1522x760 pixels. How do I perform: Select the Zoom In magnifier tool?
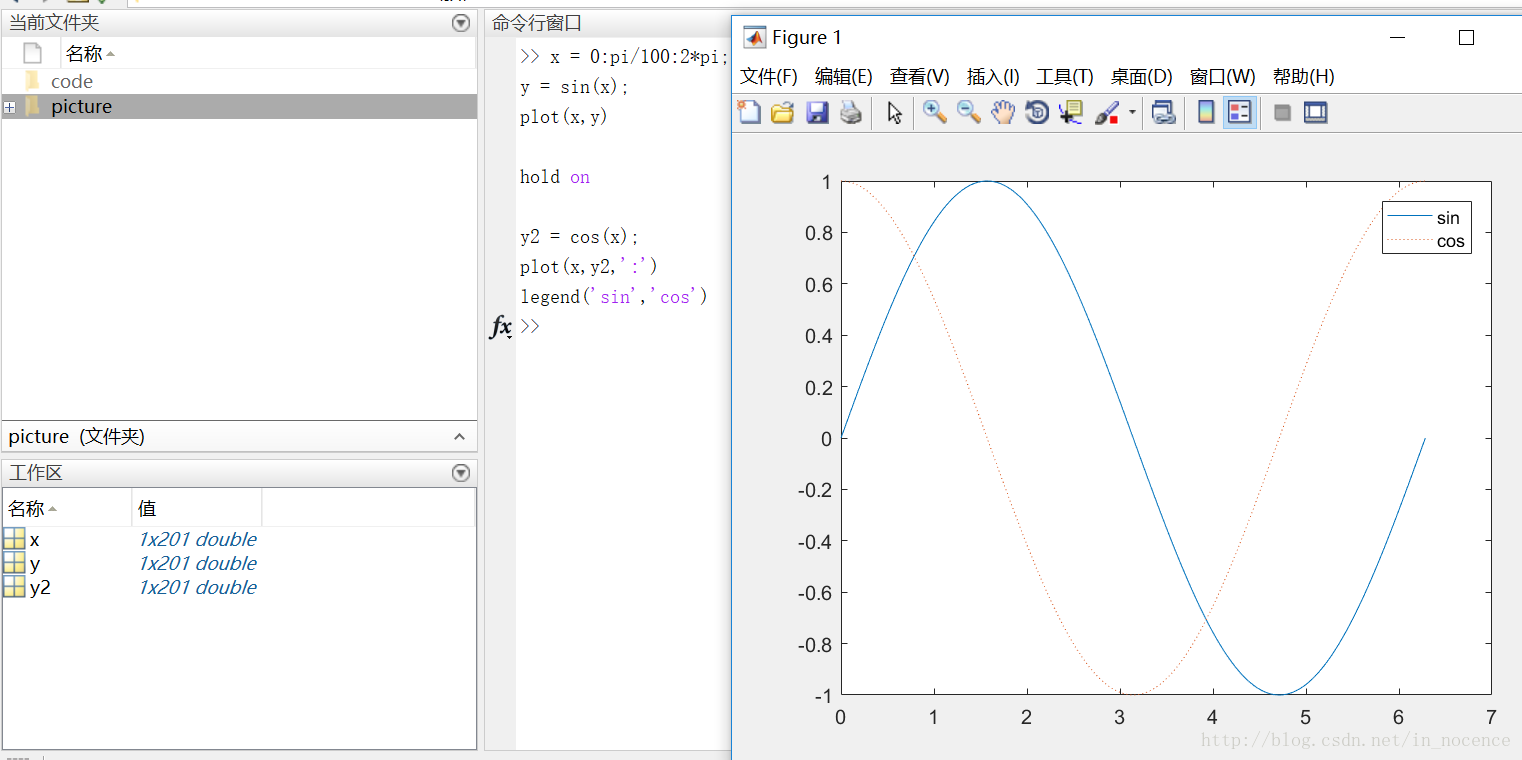[935, 113]
